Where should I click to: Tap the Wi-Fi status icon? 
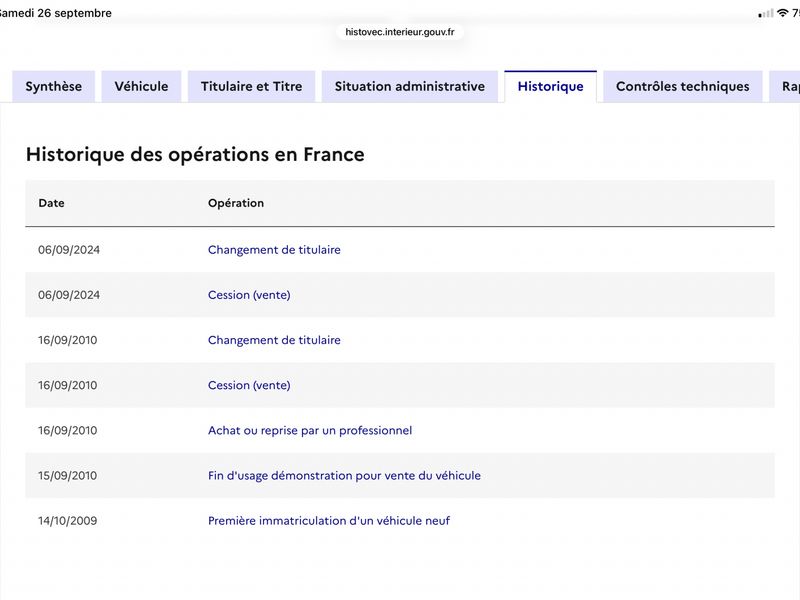782,13
